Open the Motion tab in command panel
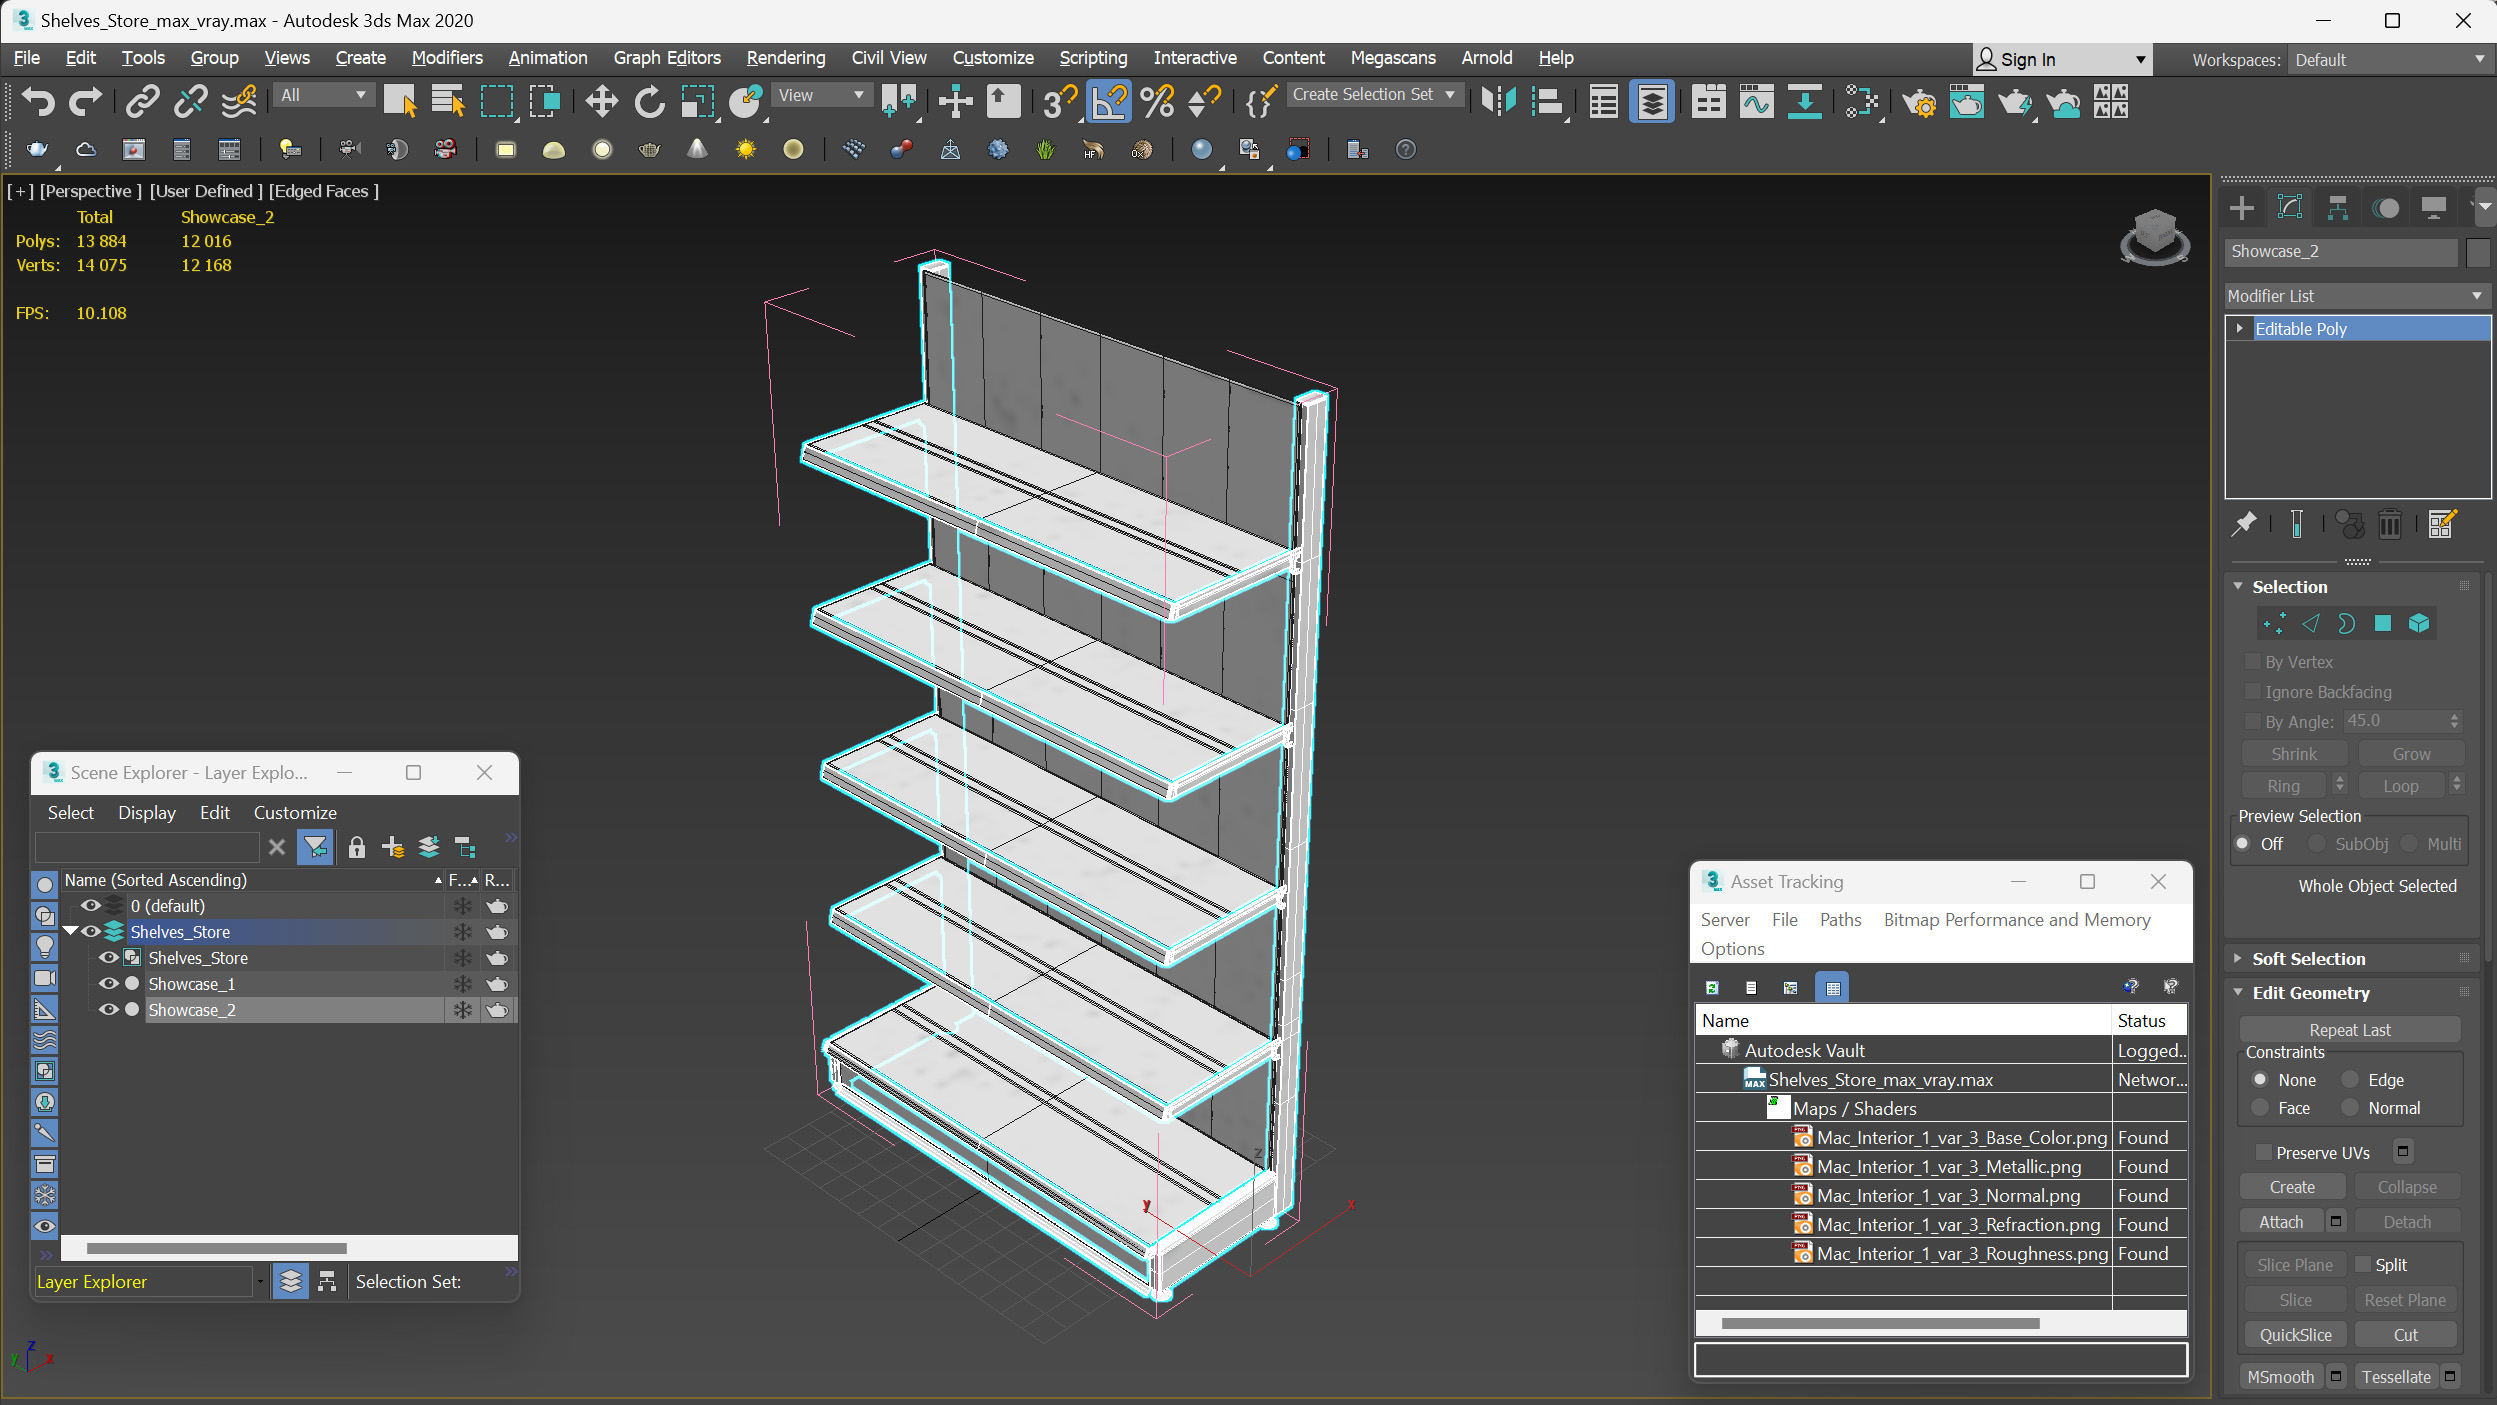This screenshot has width=2497, height=1405. point(2386,208)
